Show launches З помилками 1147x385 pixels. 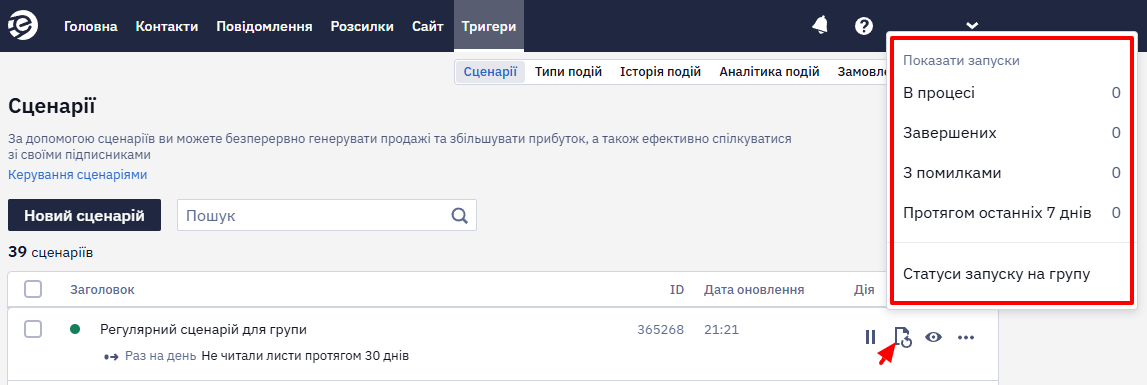tap(1011, 173)
